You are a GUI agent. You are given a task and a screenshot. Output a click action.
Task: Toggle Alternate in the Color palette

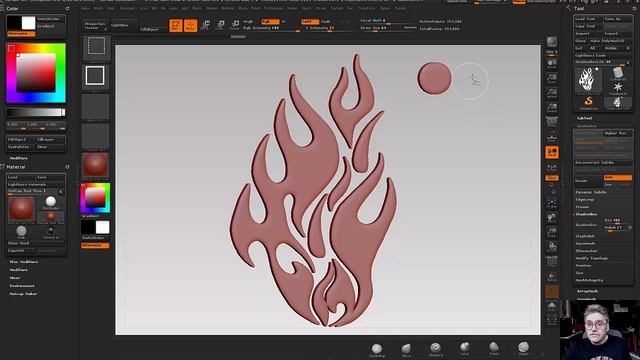(x=21, y=34)
